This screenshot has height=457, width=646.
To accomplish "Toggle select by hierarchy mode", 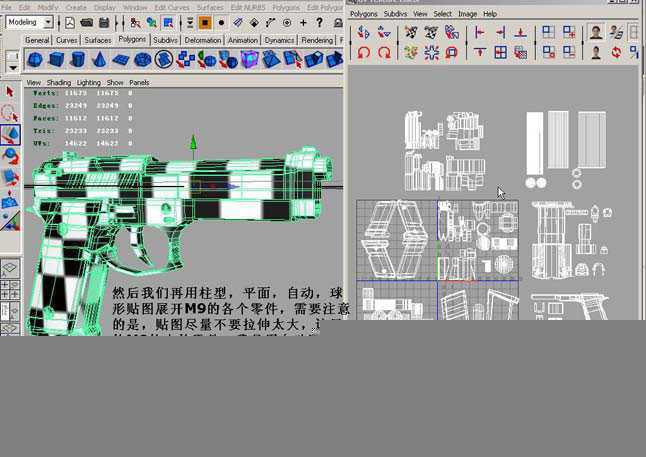I will point(135,23).
